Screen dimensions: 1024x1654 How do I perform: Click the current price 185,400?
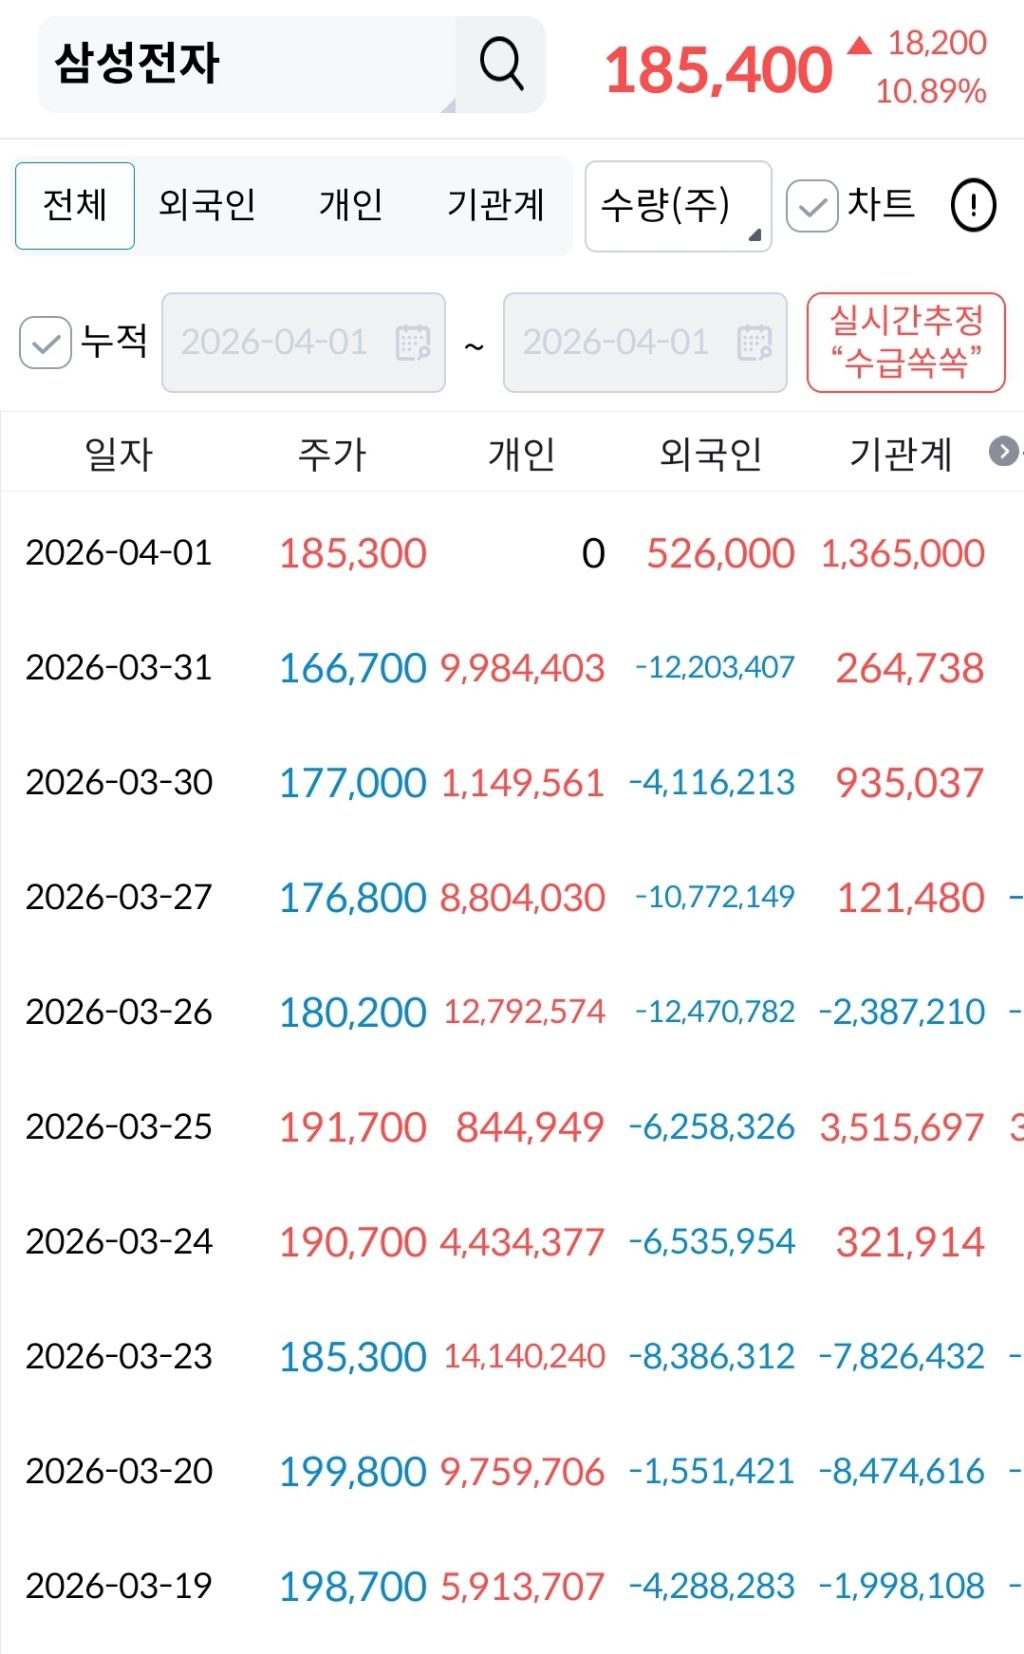pyautogui.click(x=718, y=70)
